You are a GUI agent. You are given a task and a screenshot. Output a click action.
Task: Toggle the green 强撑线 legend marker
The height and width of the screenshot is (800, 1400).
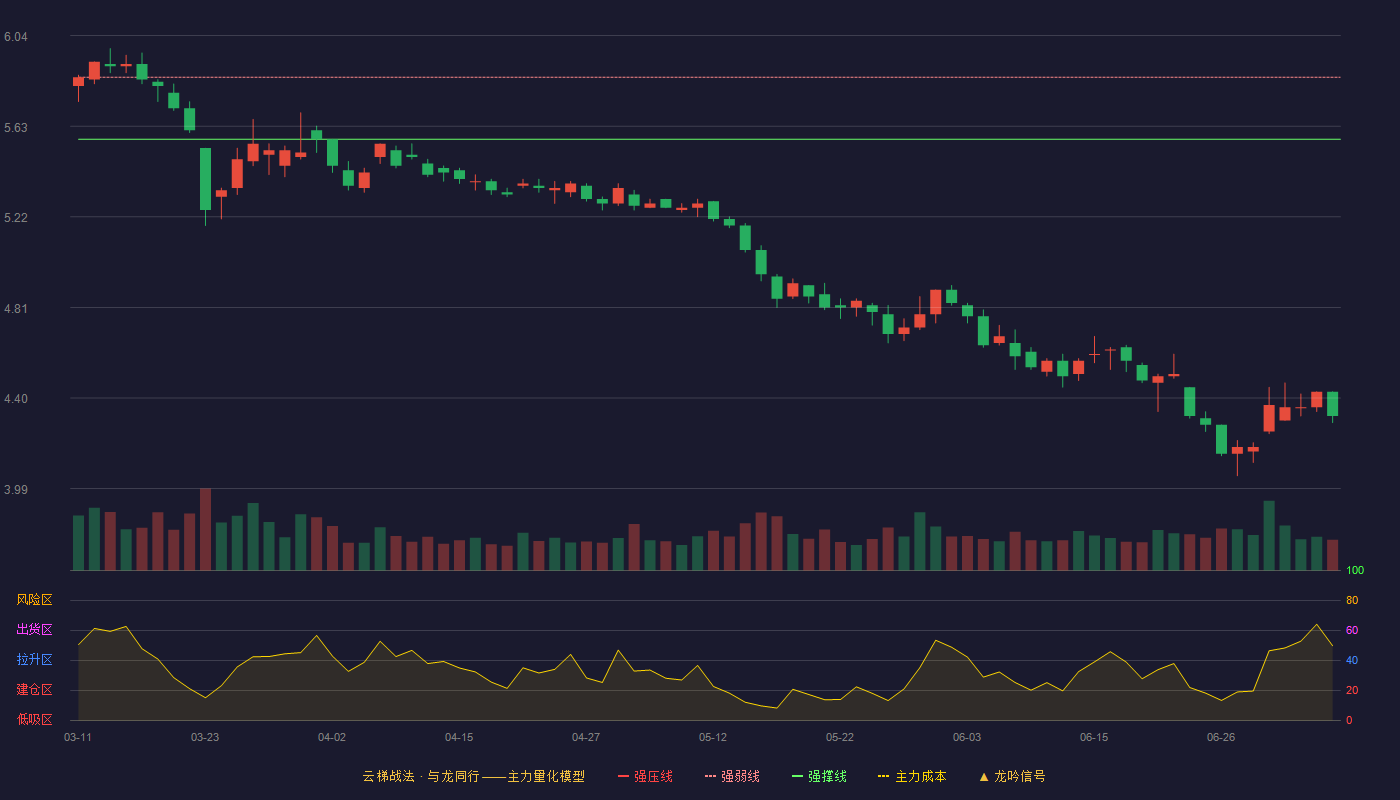click(x=797, y=777)
